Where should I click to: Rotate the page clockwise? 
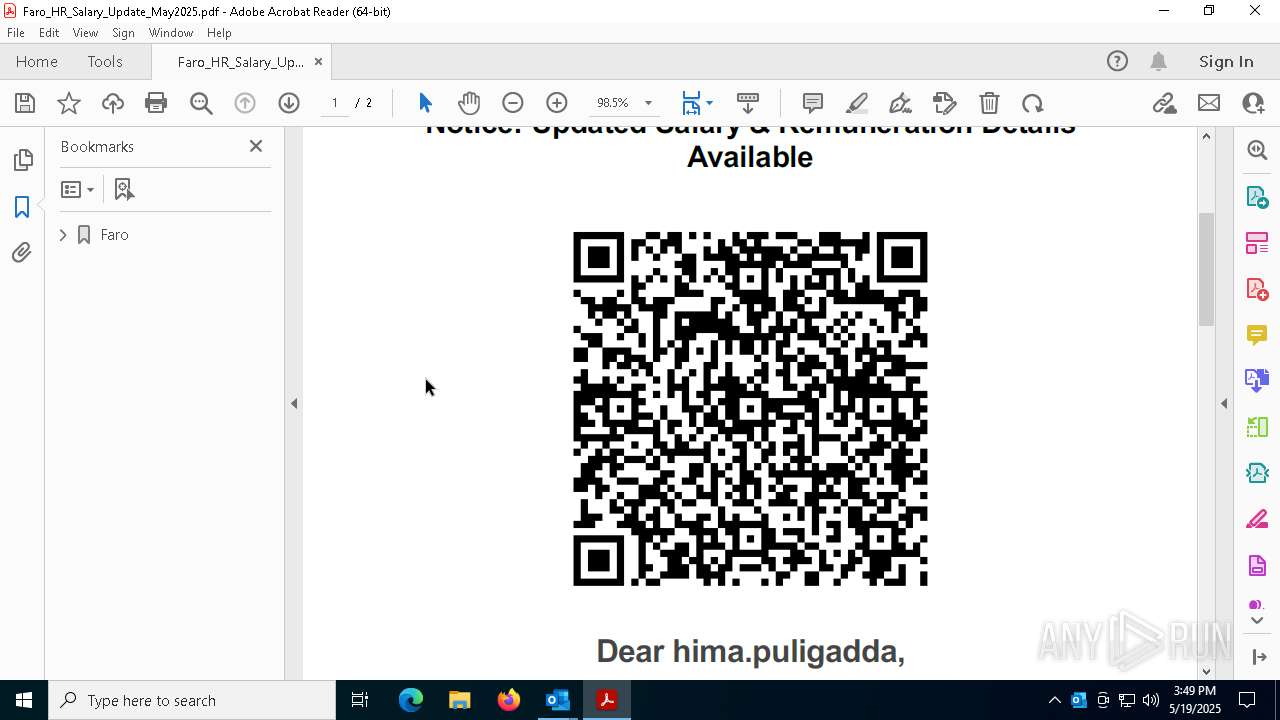click(x=1033, y=103)
